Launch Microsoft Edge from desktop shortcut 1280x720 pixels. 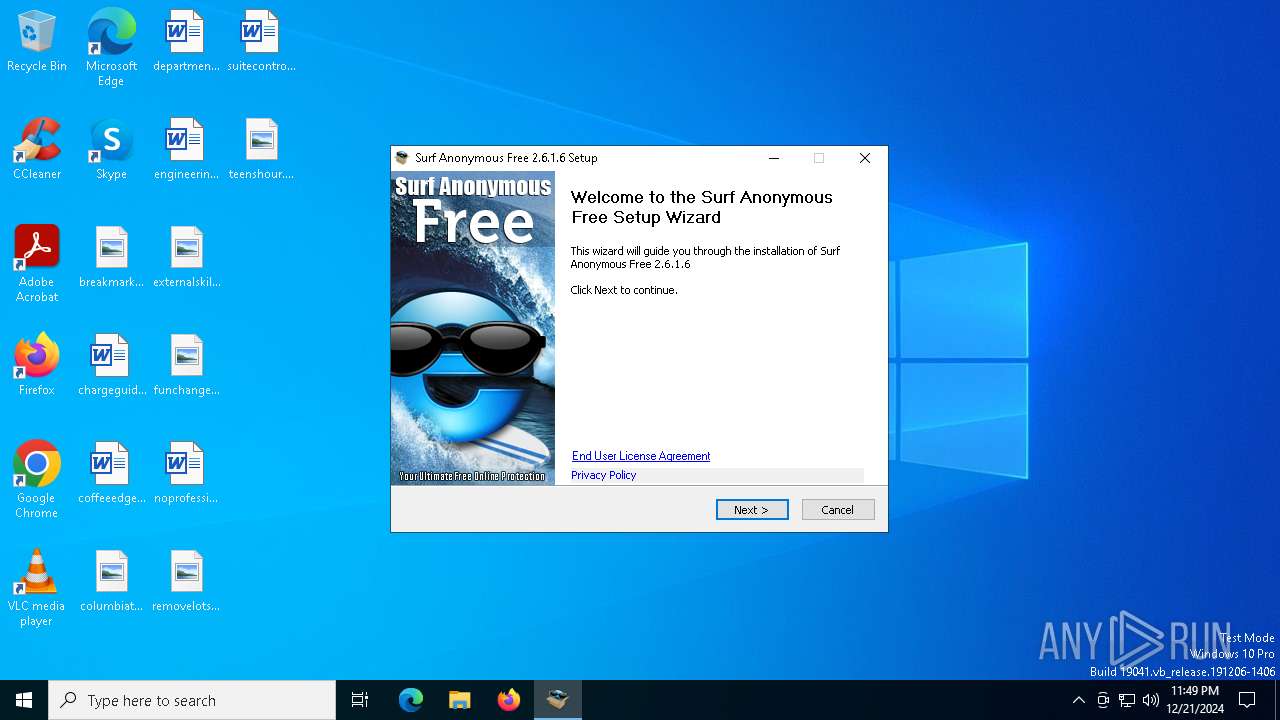click(x=111, y=47)
